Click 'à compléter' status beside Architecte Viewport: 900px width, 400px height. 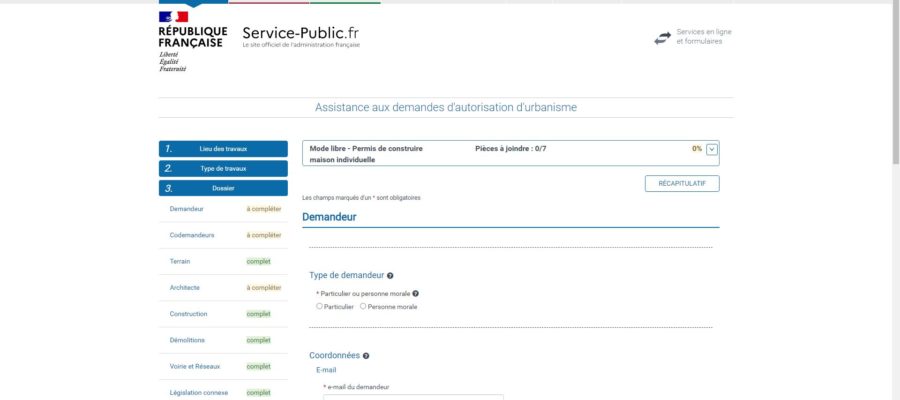[x=264, y=288]
